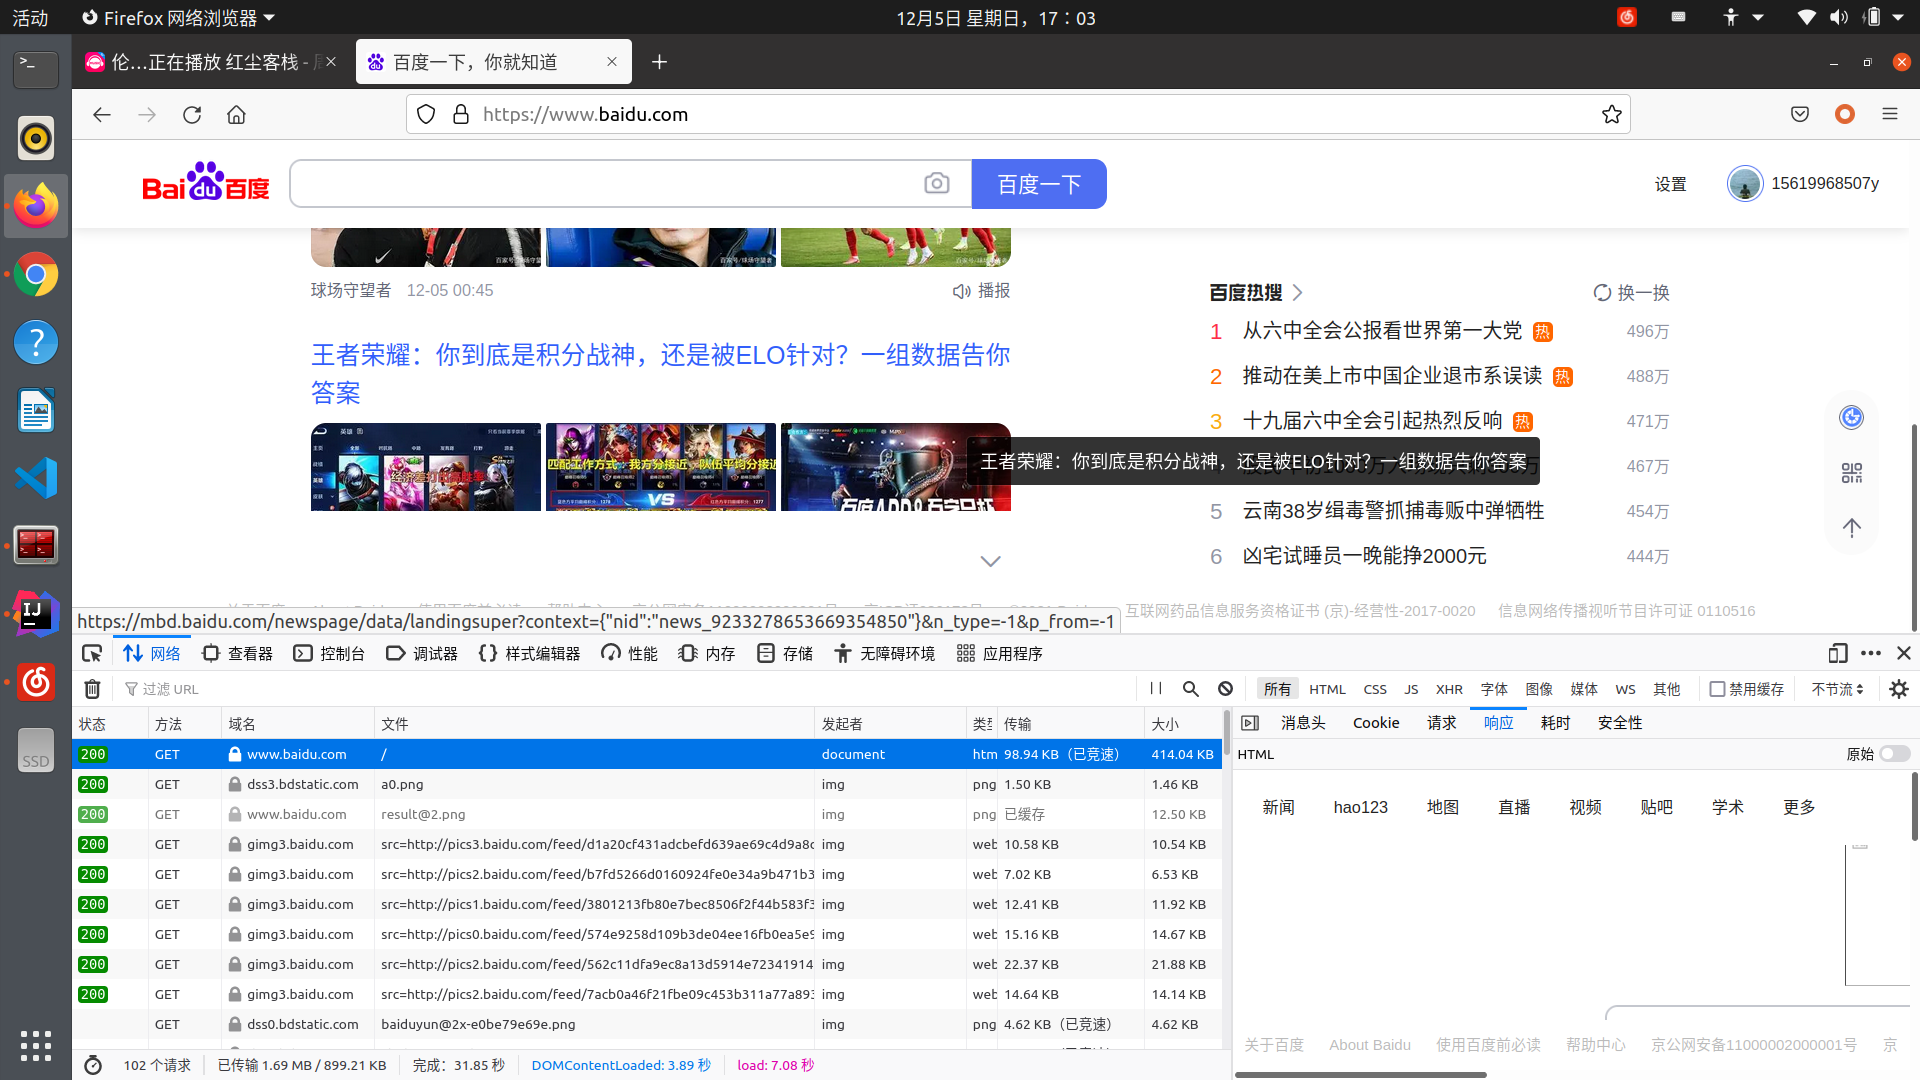Open Firefox app menu dropdown in top bar

[x=178, y=18]
